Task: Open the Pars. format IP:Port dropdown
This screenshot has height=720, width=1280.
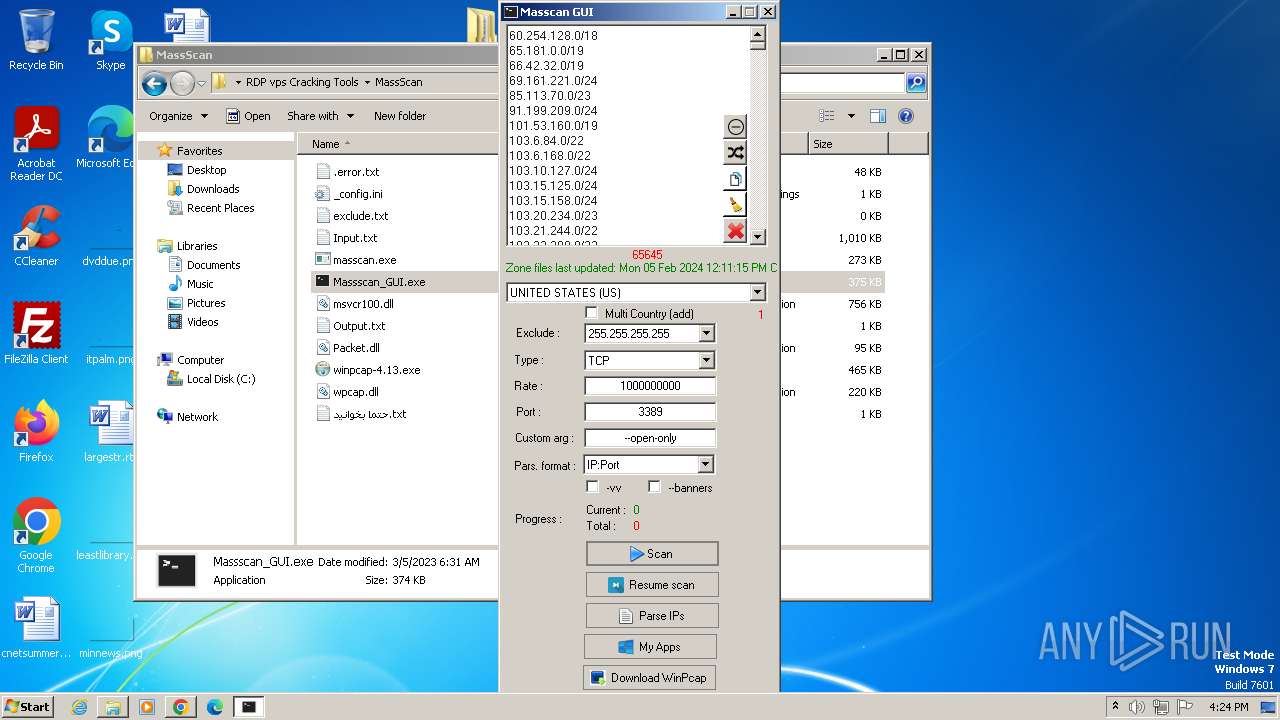Action: (x=706, y=464)
